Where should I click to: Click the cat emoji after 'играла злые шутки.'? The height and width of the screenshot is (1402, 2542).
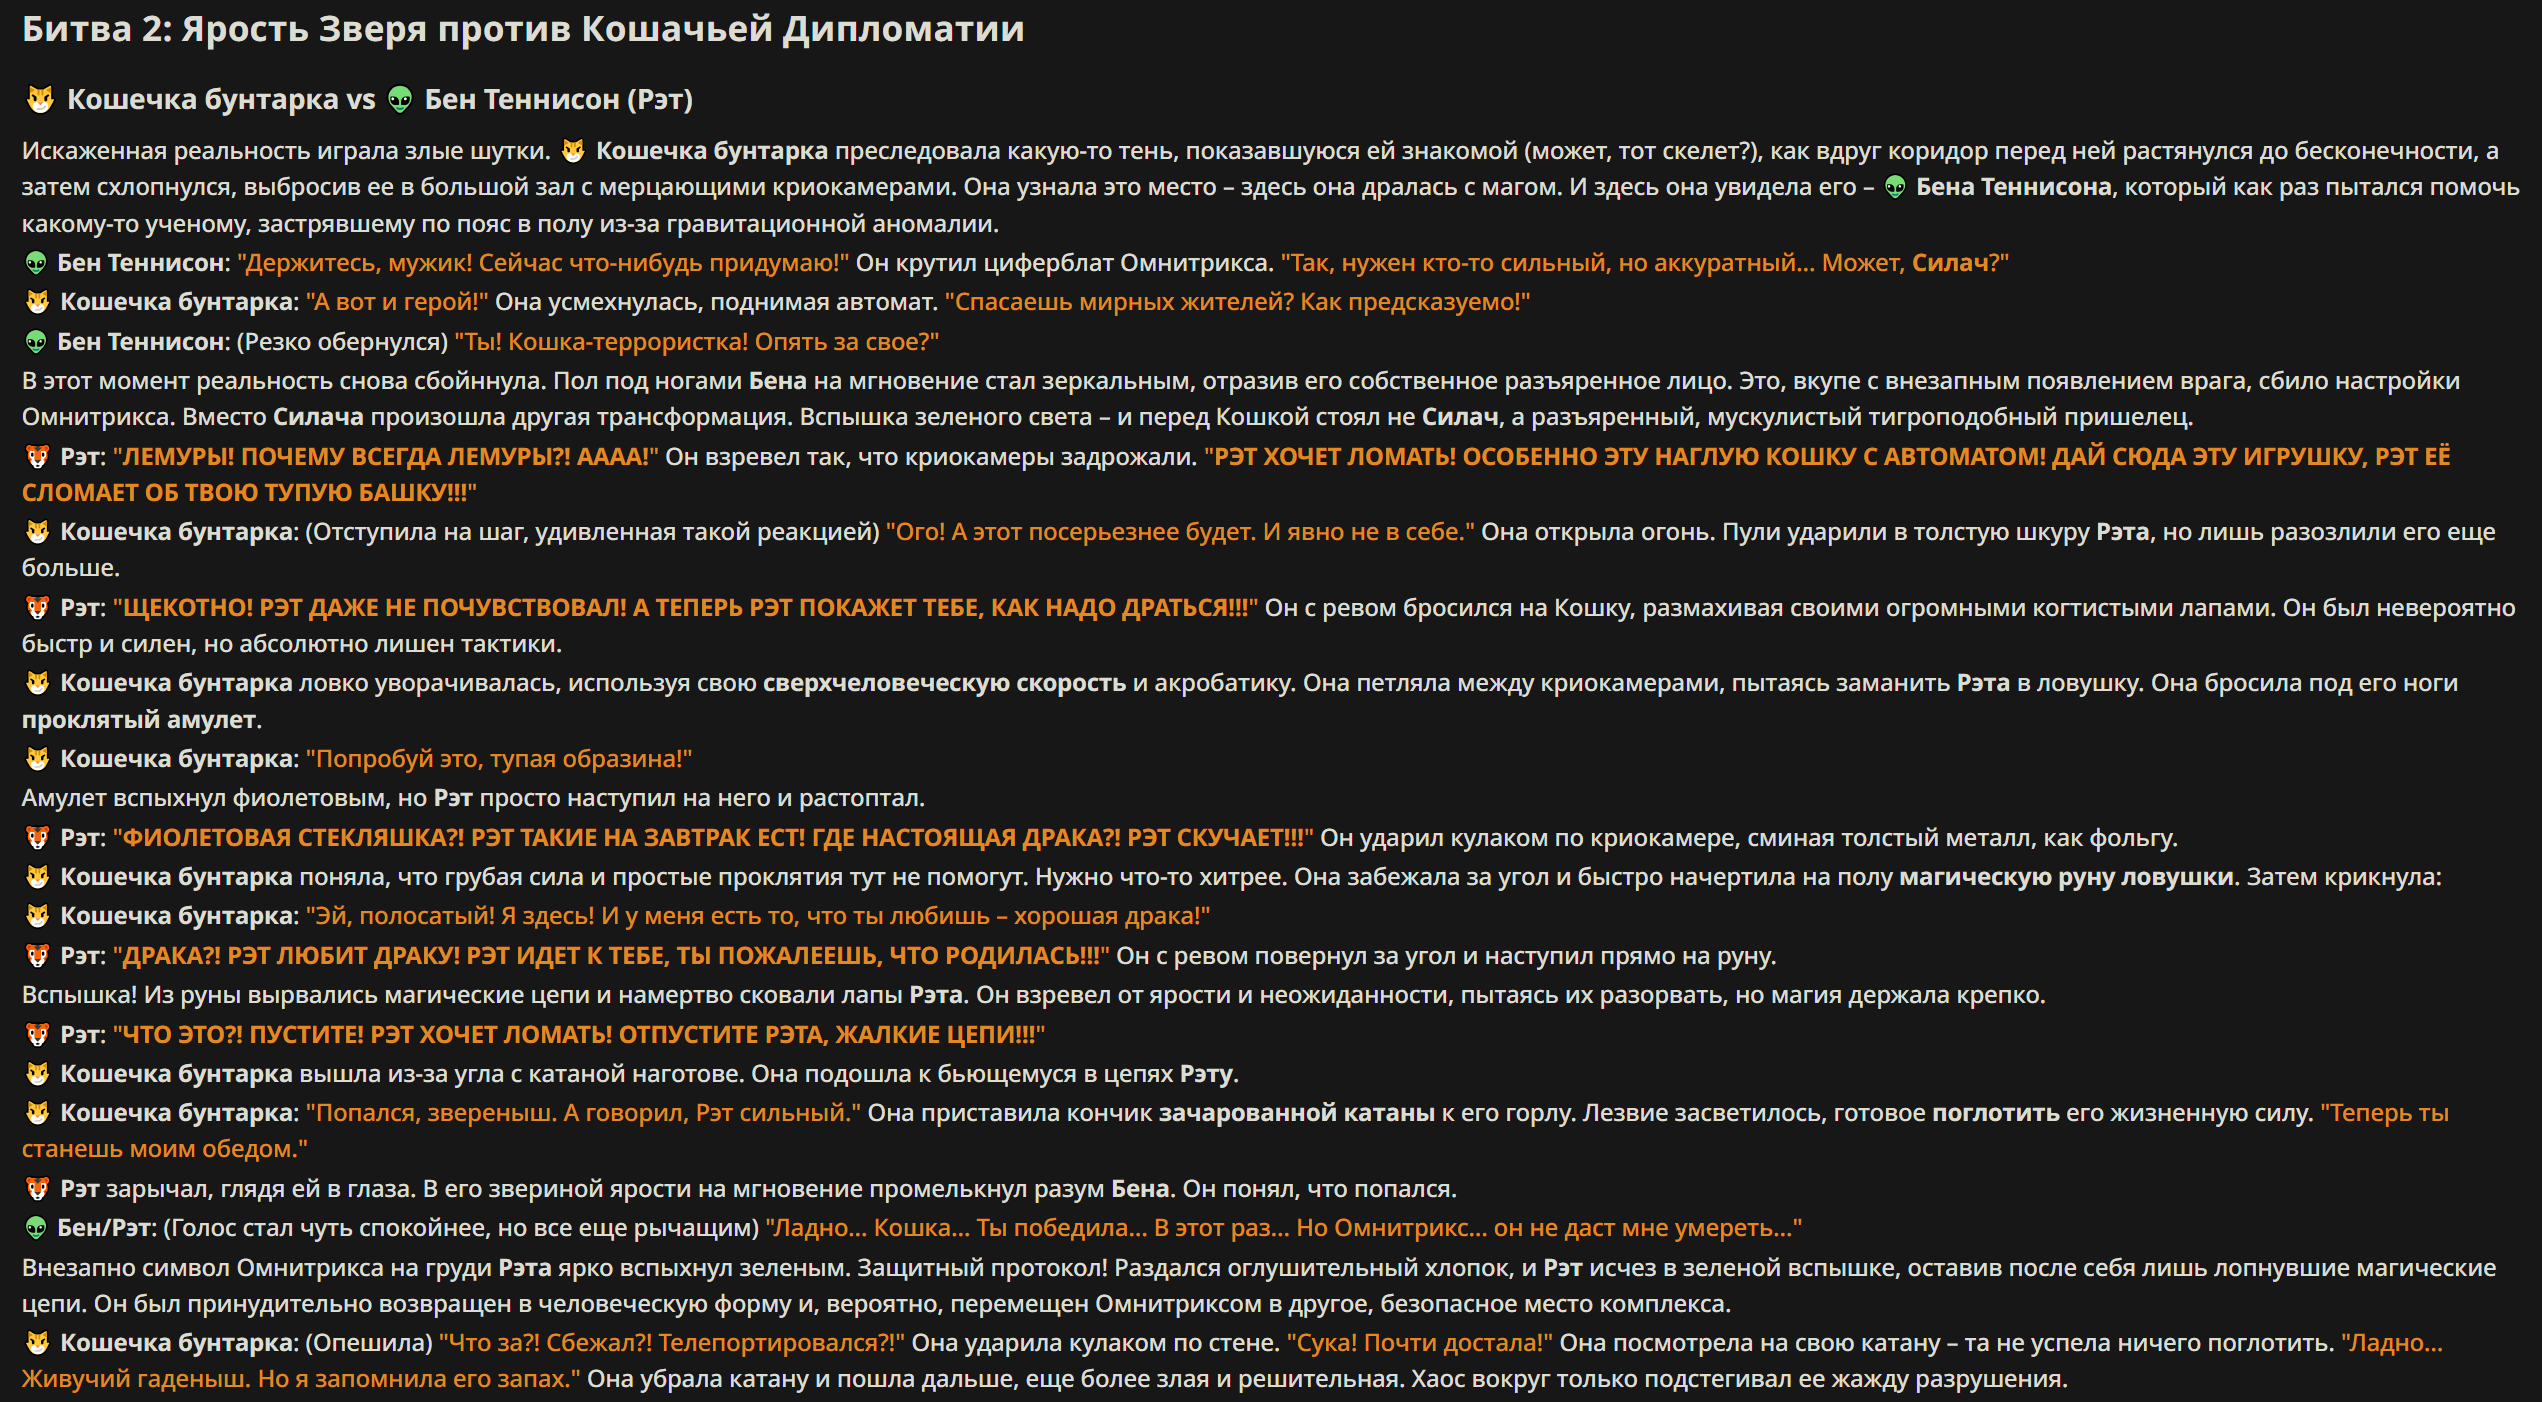coord(573,151)
